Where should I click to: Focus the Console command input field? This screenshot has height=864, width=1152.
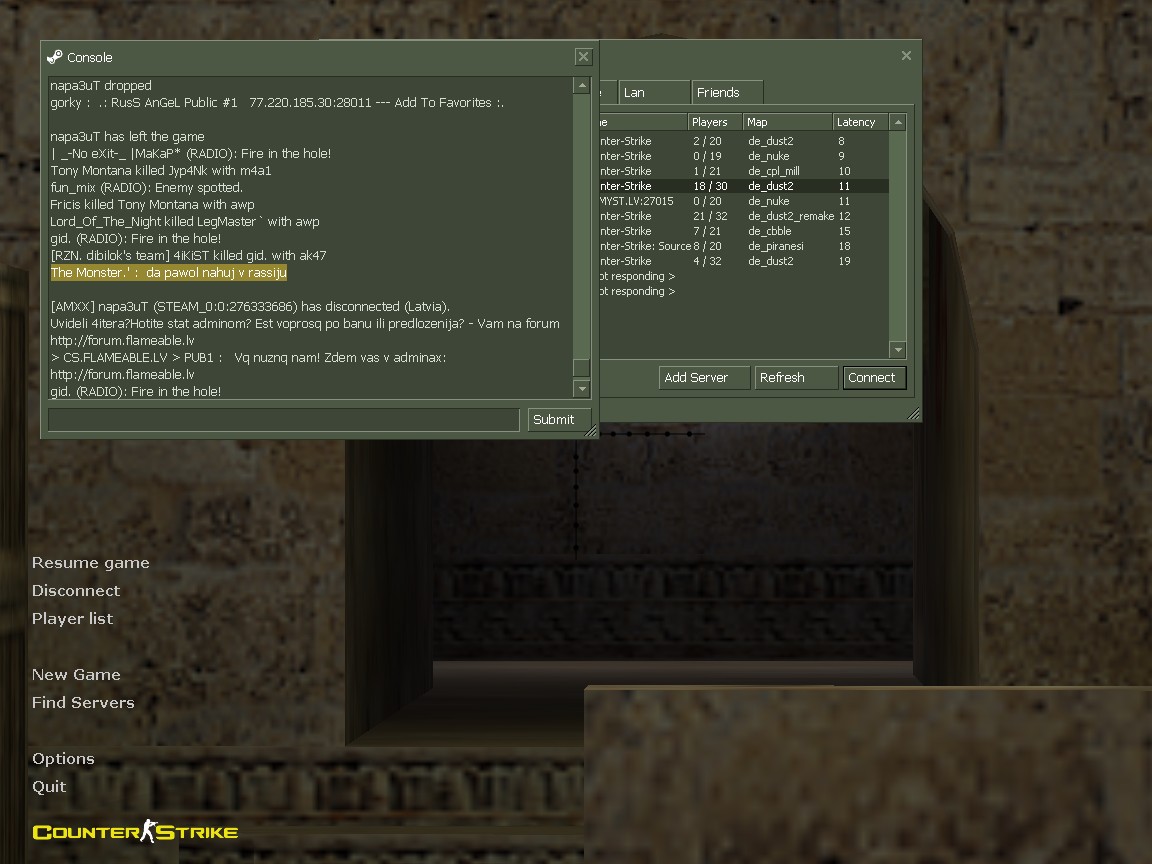pos(284,420)
